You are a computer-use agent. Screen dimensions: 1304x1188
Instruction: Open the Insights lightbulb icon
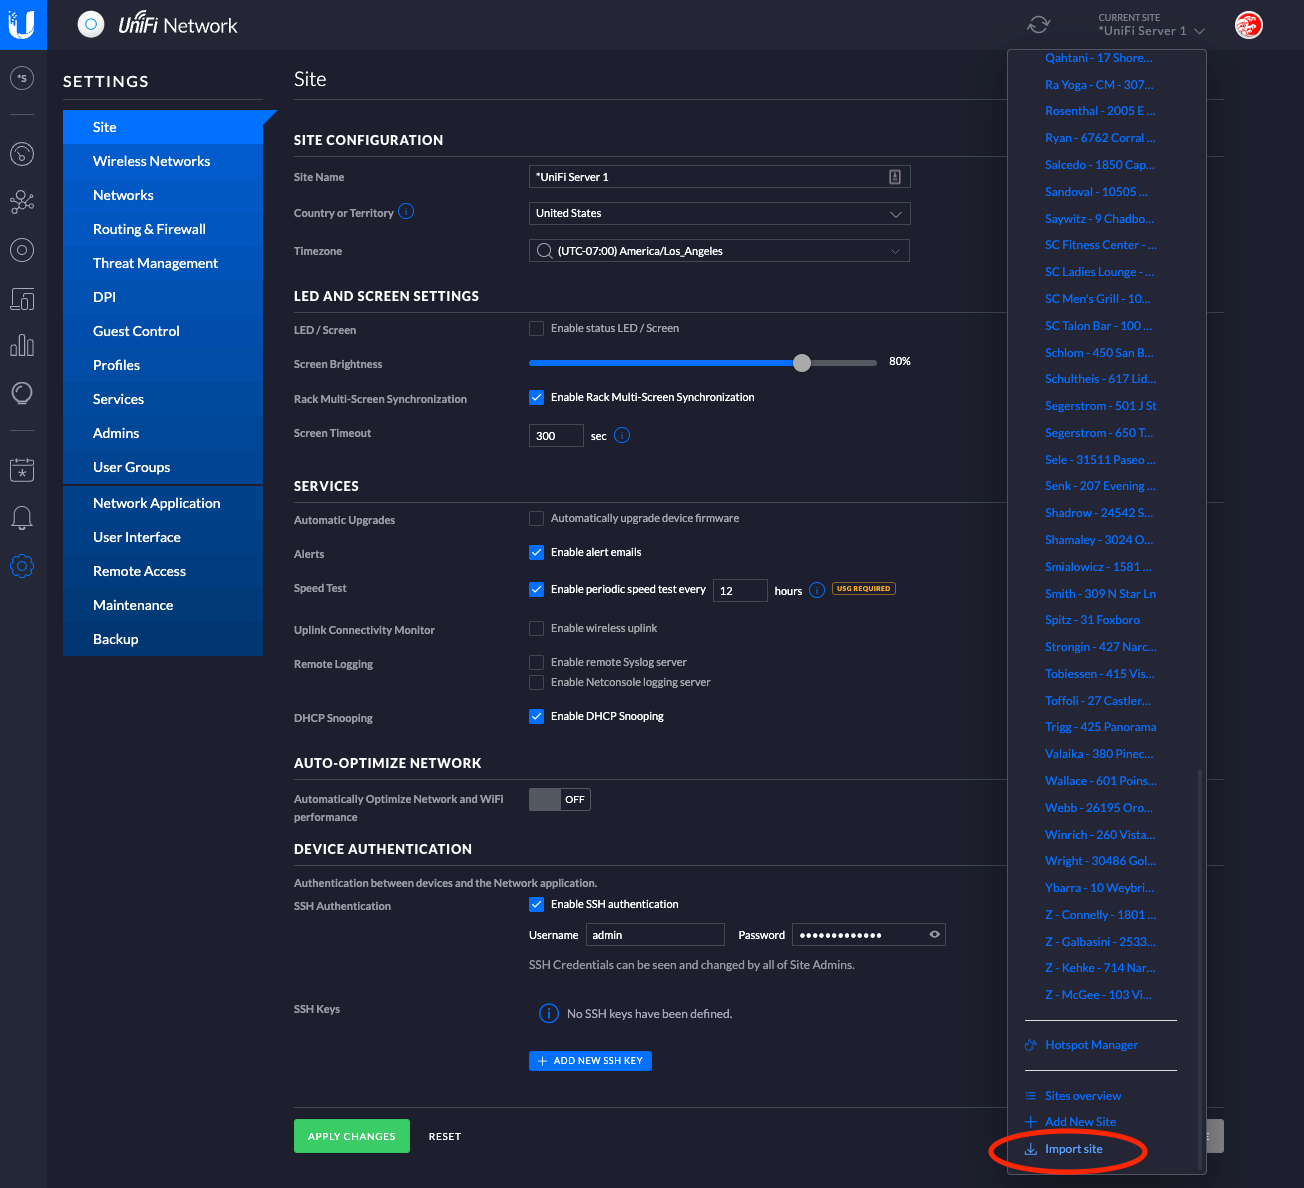click(22, 393)
